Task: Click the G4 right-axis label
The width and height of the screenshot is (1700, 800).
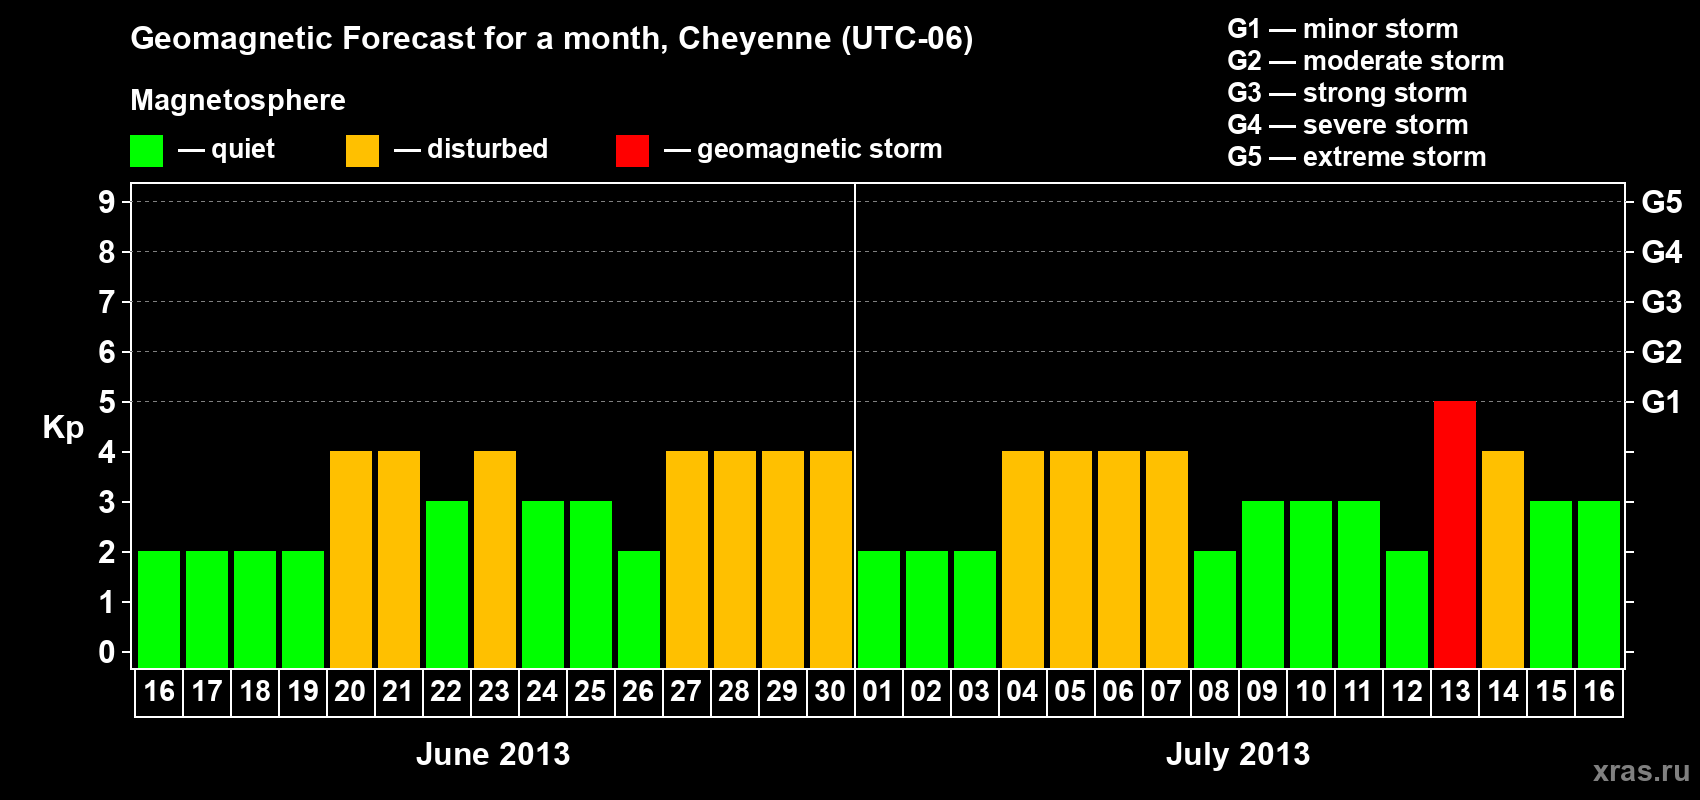Action: [x=1662, y=252]
